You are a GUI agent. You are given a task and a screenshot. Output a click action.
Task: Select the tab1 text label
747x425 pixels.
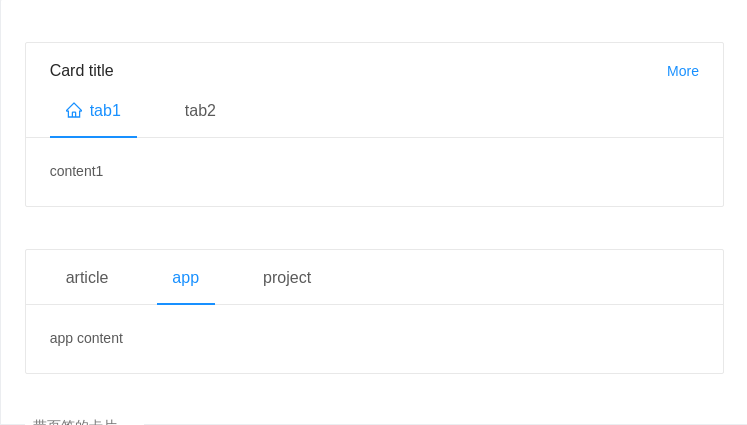click(105, 111)
